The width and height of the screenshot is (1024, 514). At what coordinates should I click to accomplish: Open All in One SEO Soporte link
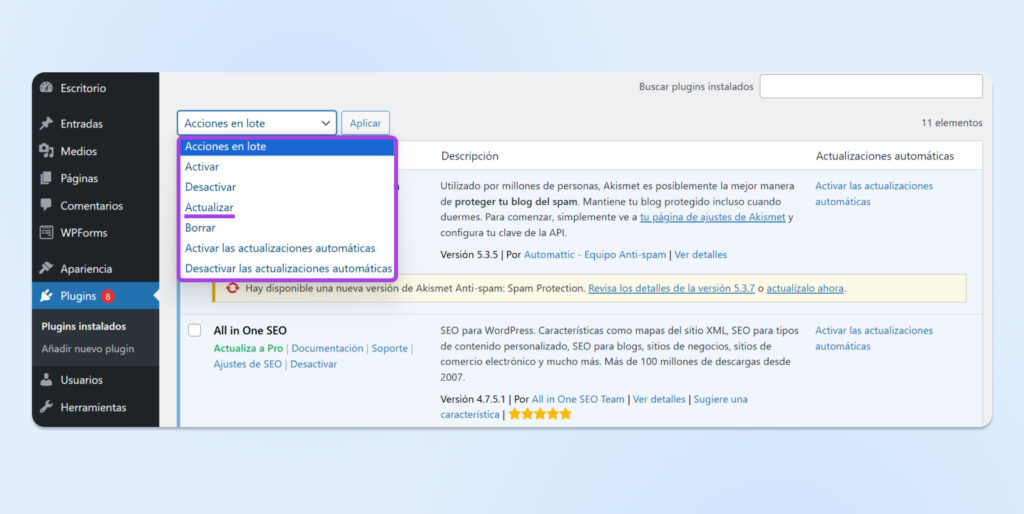[x=389, y=348]
